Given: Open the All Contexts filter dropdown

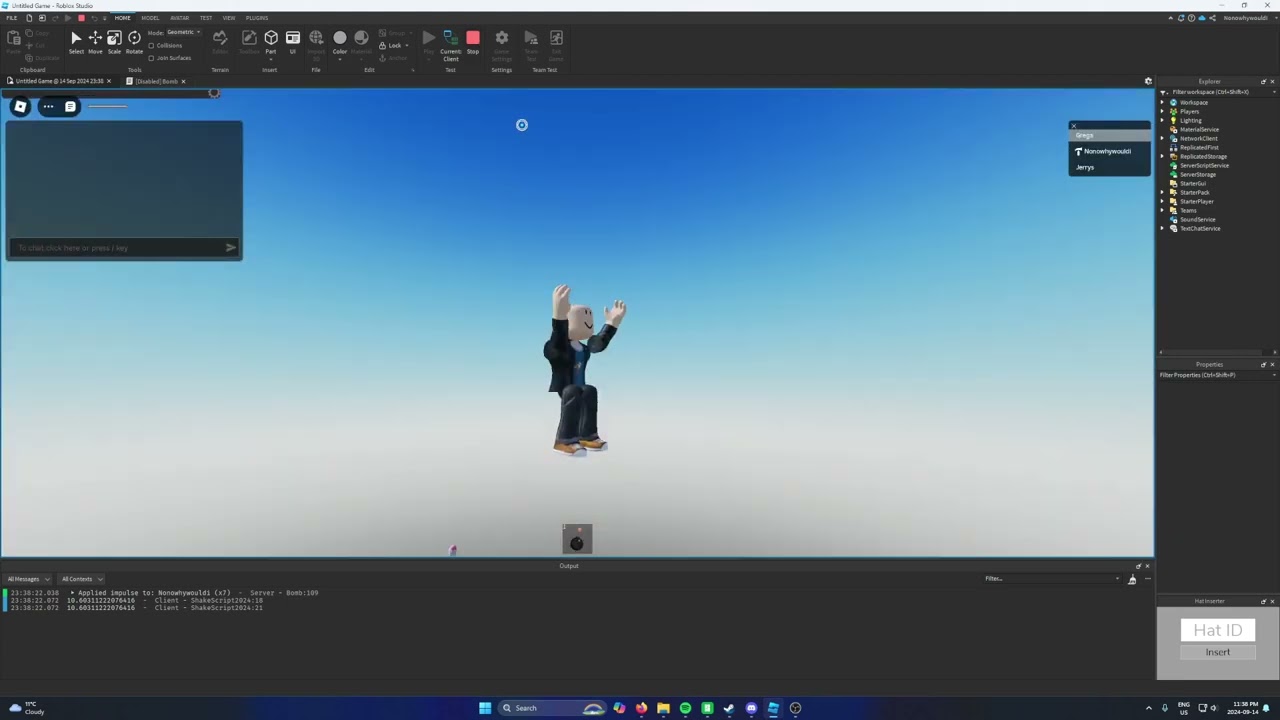Looking at the screenshot, I should coord(82,579).
